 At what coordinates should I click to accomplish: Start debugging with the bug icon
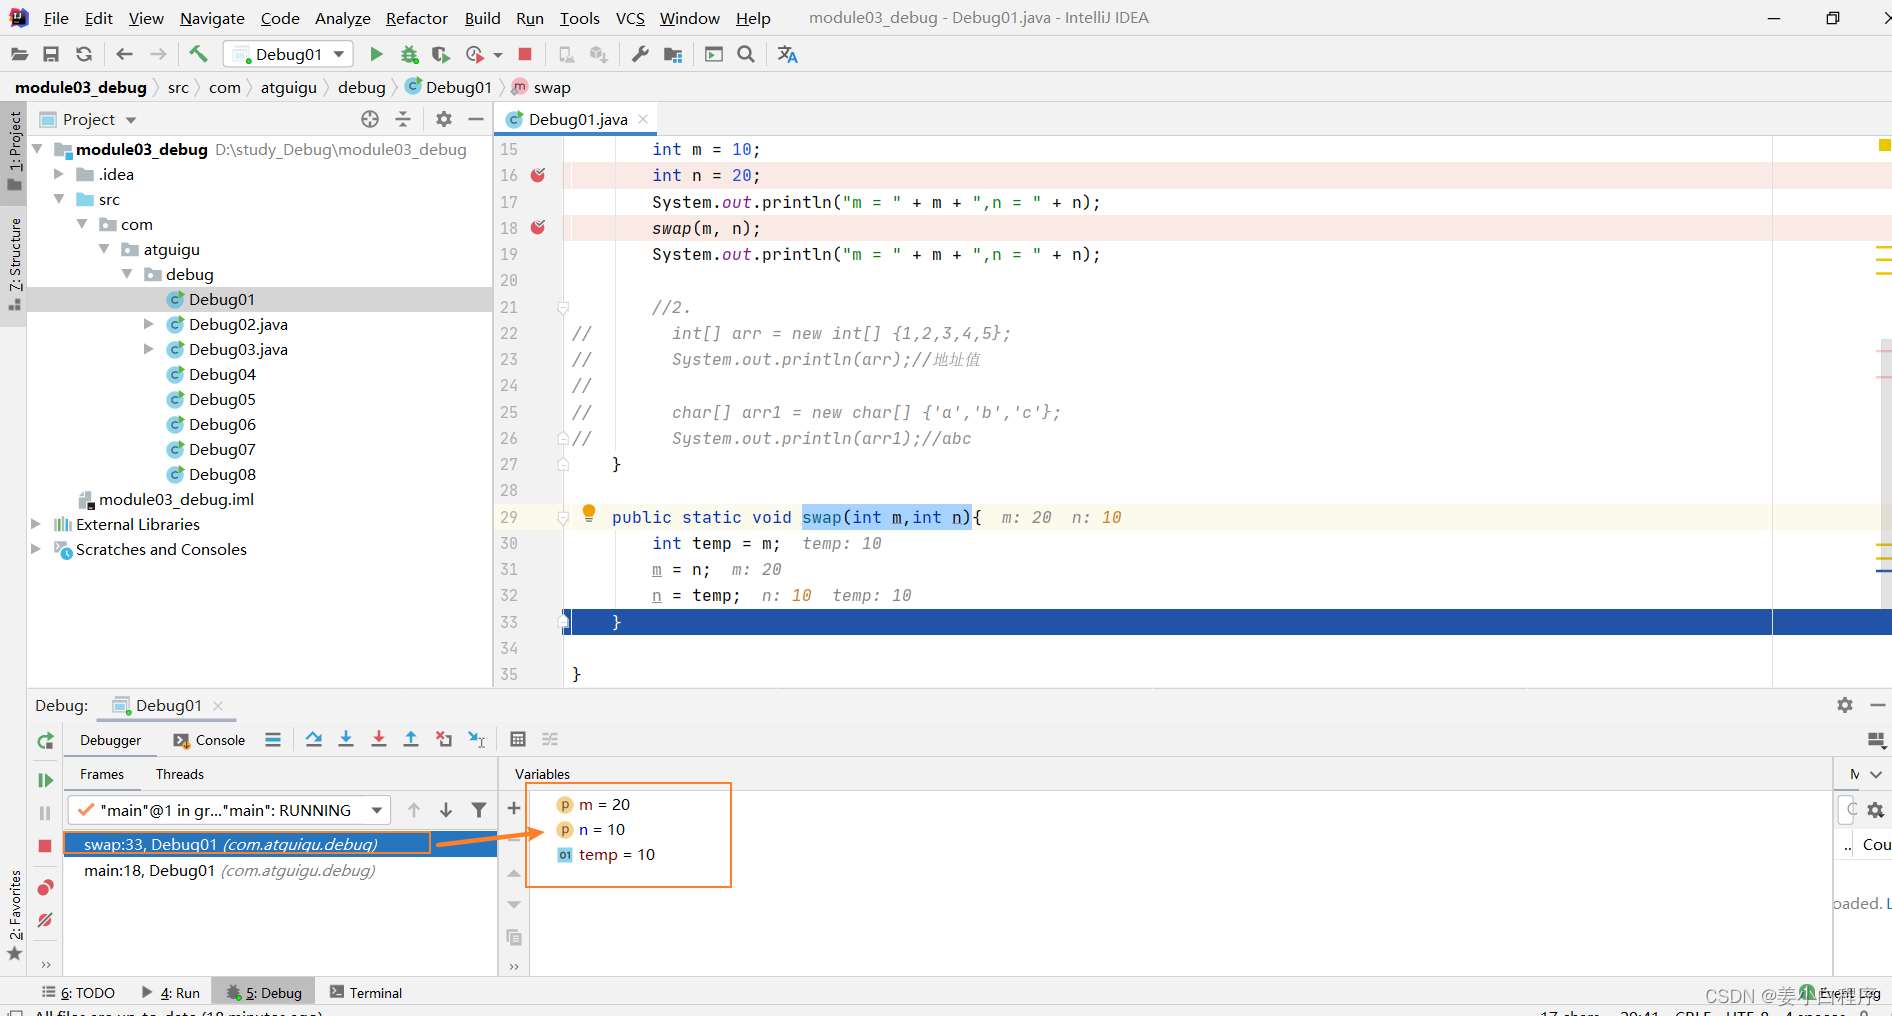pyautogui.click(x=409, y=54)
